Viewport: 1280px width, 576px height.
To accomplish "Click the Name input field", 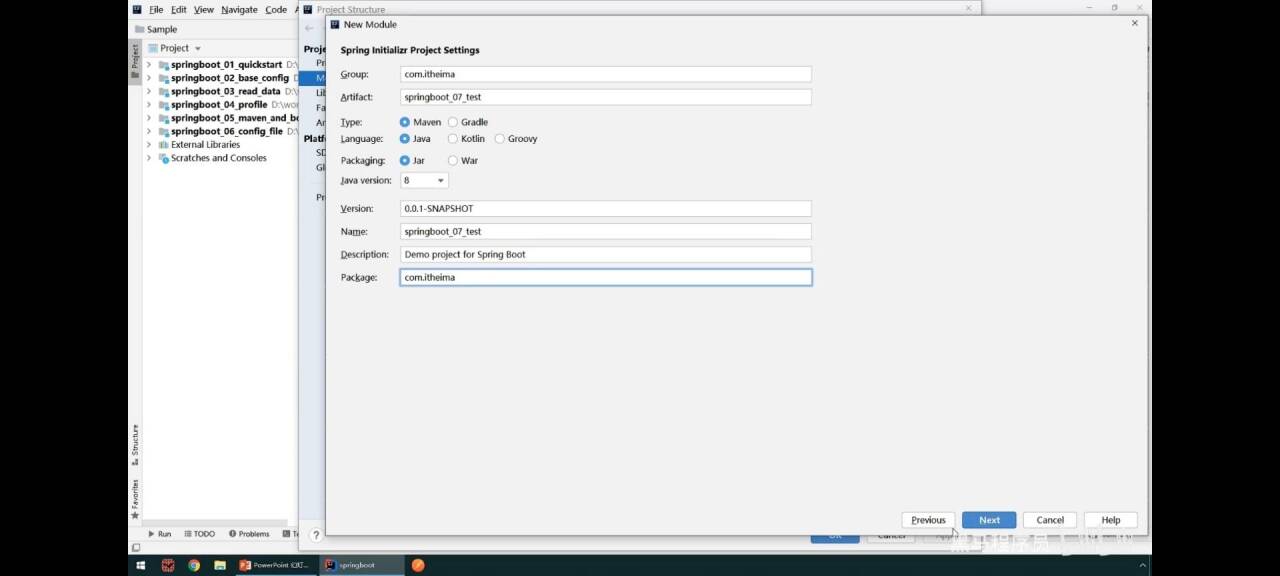I will point(605,231).
